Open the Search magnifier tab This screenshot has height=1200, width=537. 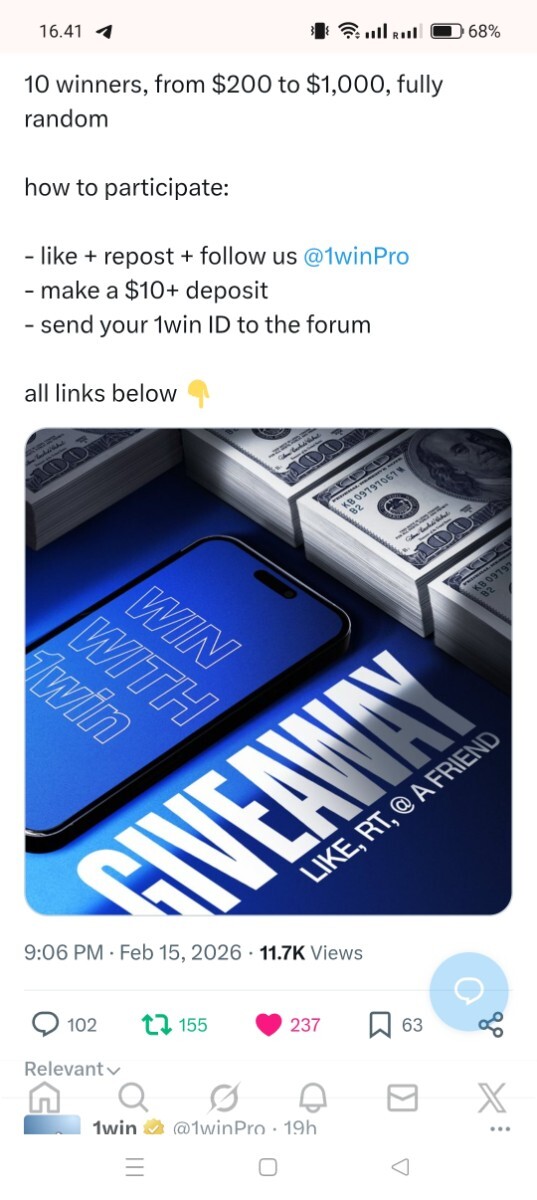[134, 1098]
